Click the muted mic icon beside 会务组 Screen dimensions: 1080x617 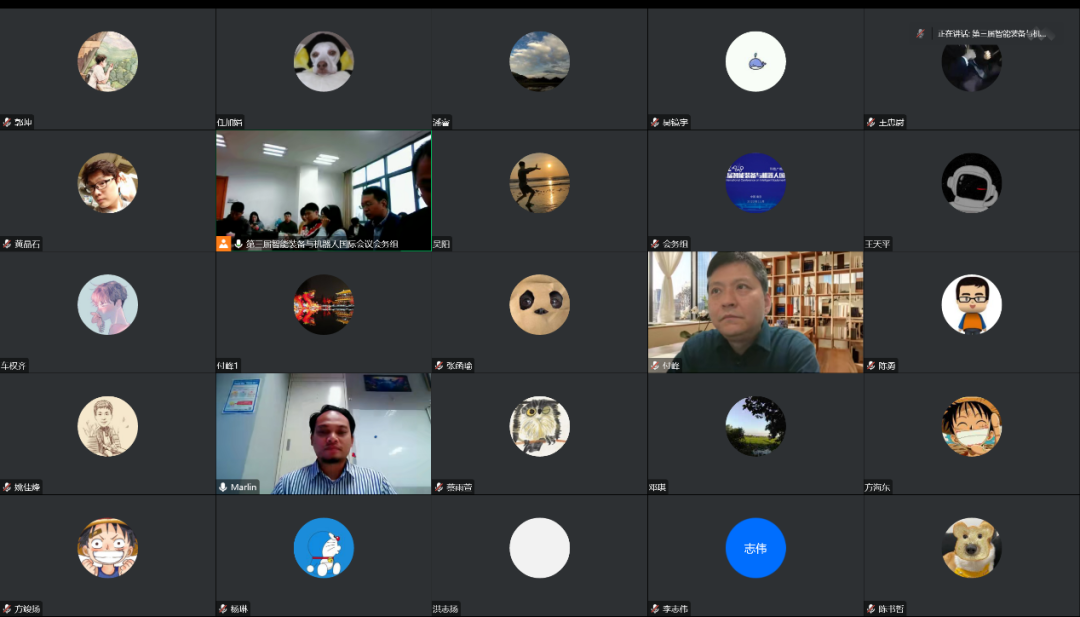point(655,244)
